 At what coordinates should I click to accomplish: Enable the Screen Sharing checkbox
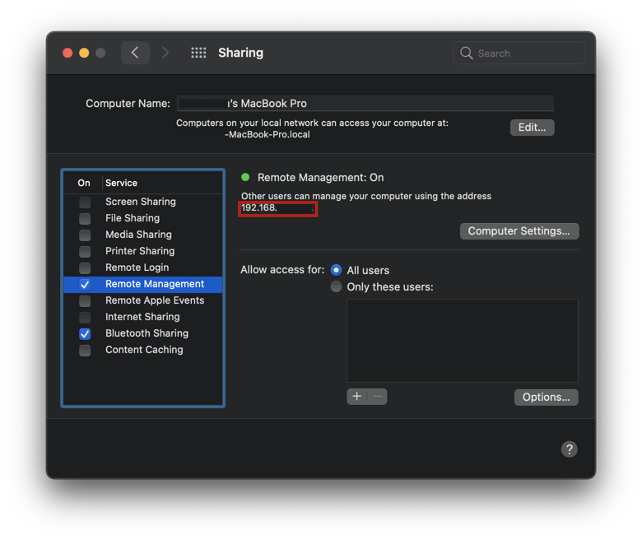pos(85,202)
